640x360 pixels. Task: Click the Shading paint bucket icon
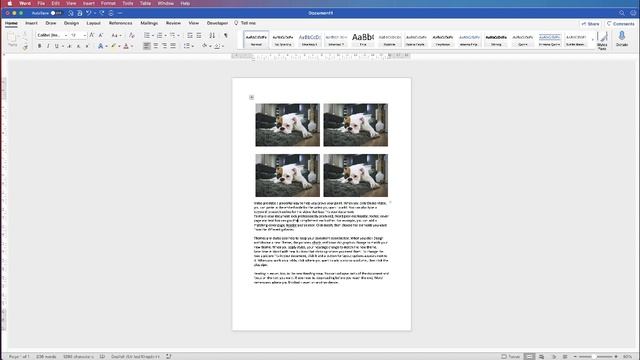204,46
